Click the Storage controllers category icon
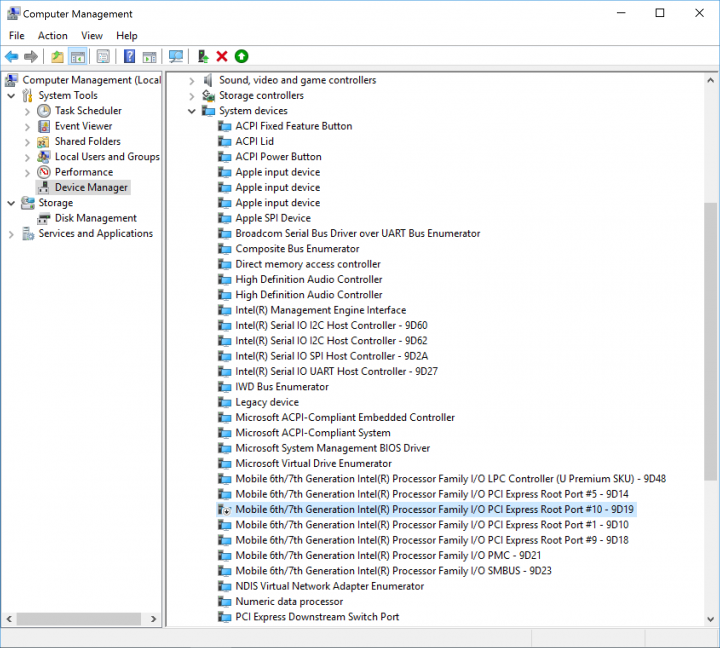The height and width of the screenshot is (648, 720). (x=208, y=96)
